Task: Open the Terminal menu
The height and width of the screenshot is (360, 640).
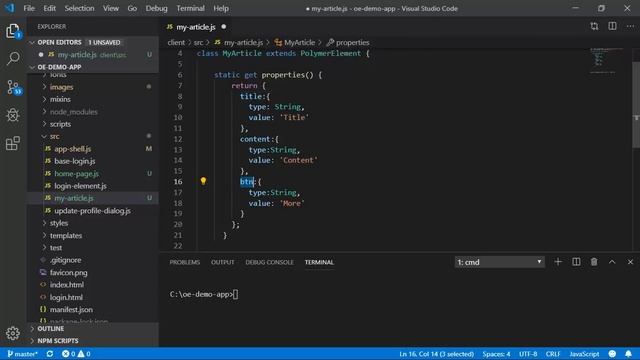Action: click(x=190, y=8)
